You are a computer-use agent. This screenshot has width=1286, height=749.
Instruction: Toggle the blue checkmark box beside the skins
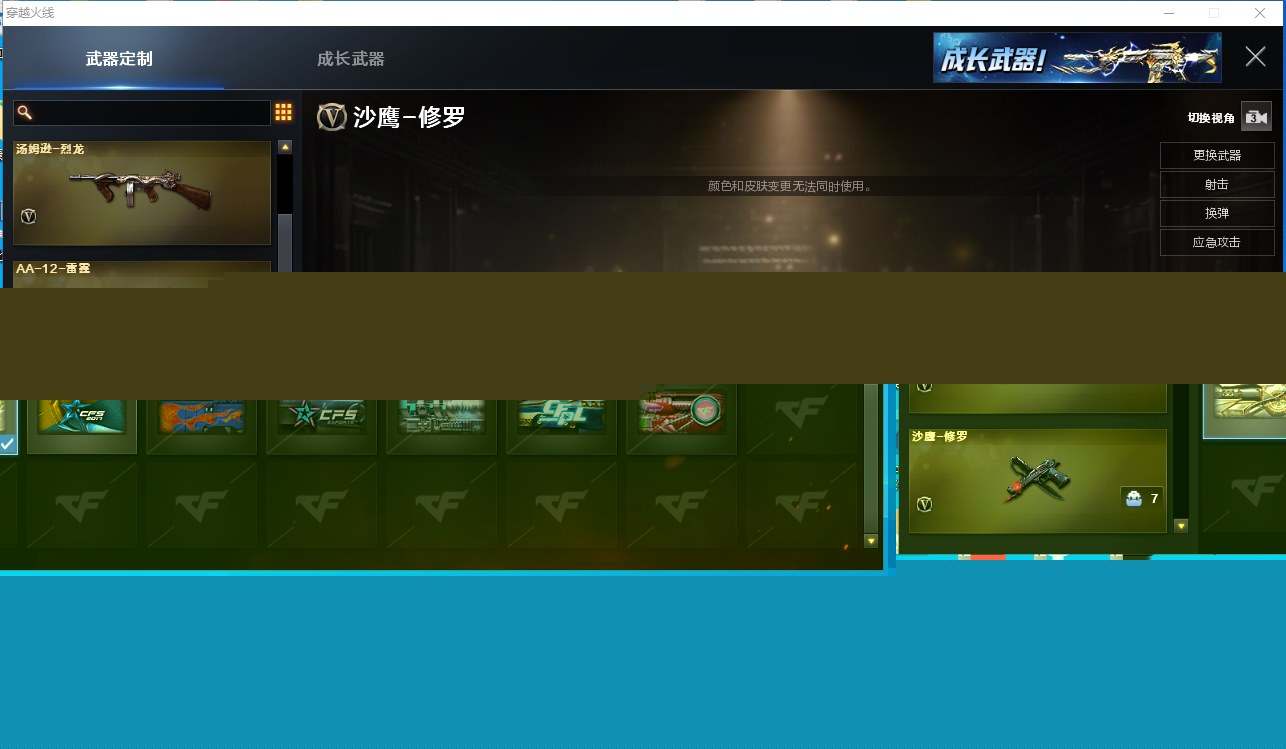coord(7,443)
